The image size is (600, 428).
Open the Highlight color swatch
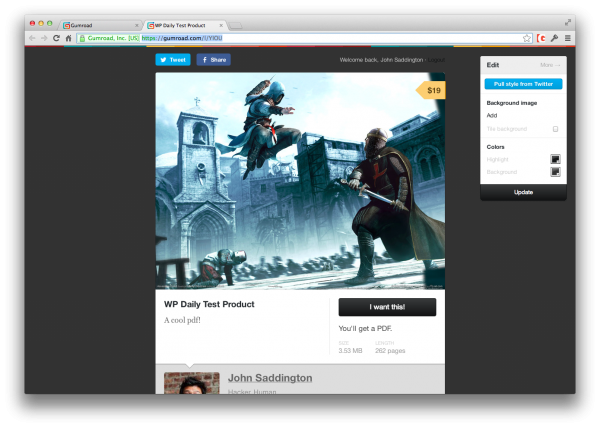pos(555,159)
